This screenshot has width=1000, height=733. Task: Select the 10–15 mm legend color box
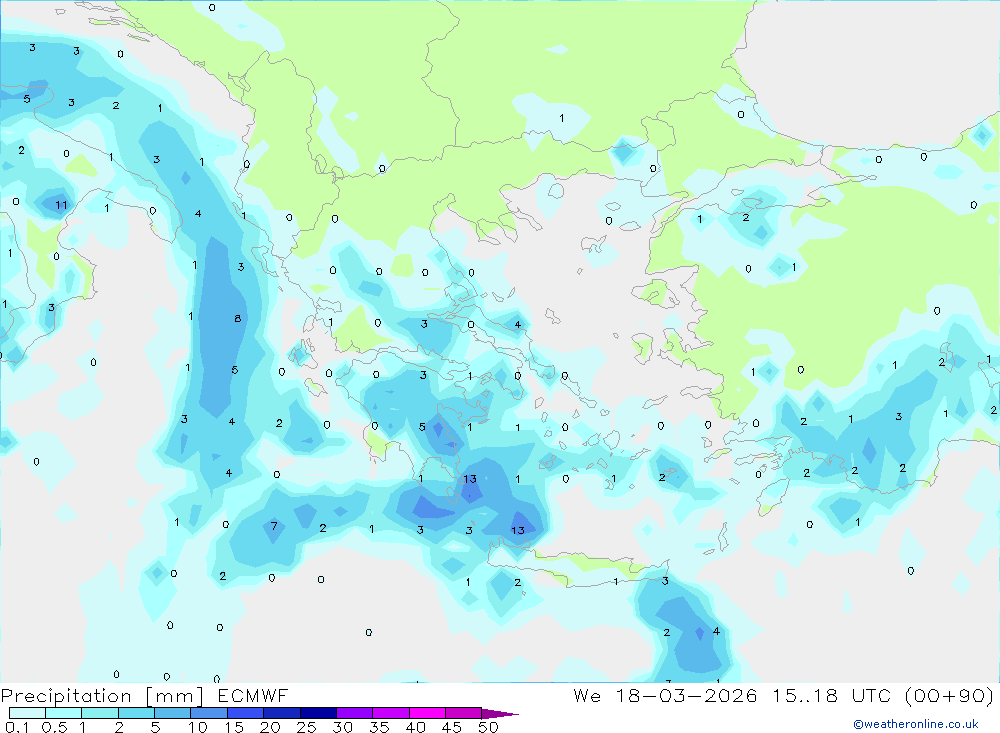click(x=209, y=713)
